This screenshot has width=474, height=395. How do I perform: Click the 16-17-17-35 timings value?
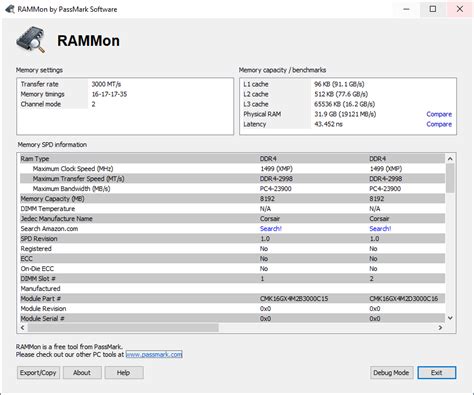pos(109,94)
